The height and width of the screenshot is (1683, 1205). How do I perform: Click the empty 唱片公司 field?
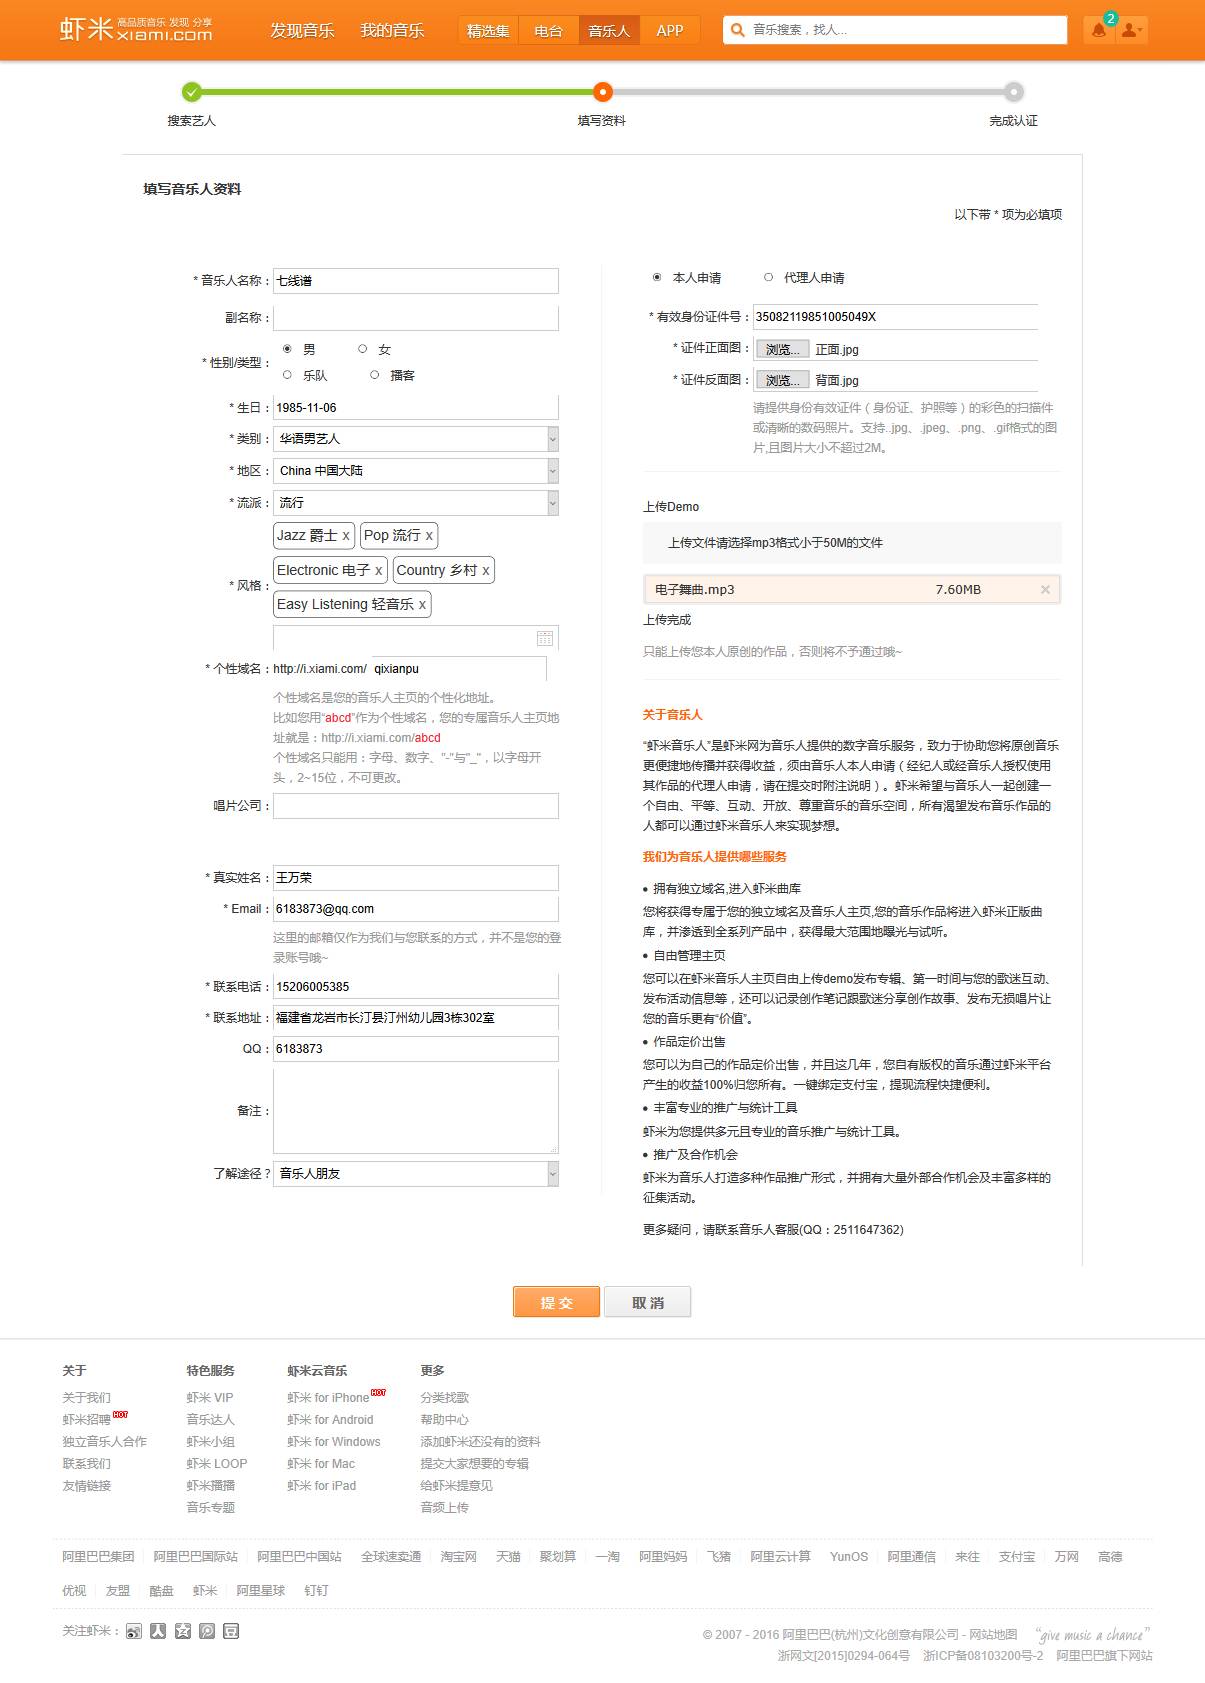click(x=416, y=806)
